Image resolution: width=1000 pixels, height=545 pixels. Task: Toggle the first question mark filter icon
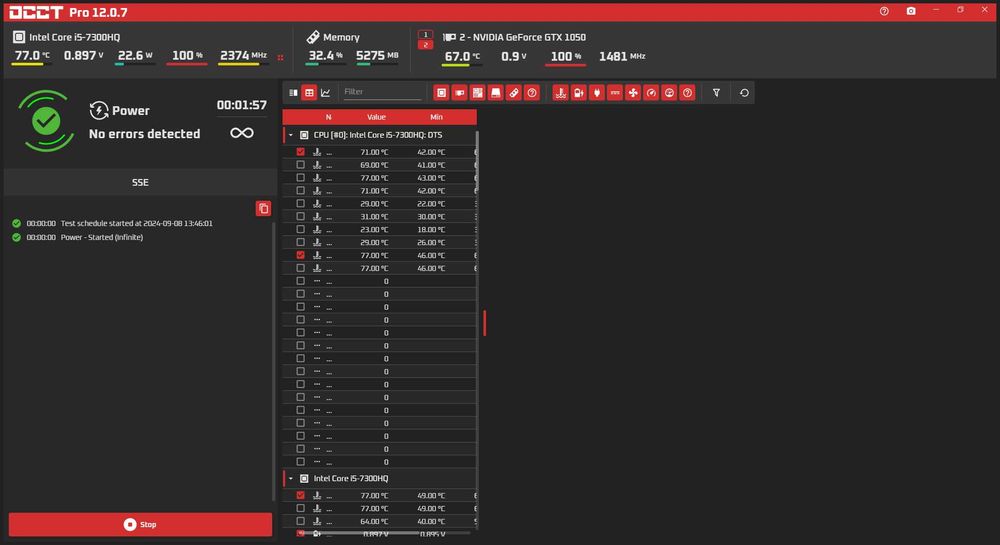532,93
